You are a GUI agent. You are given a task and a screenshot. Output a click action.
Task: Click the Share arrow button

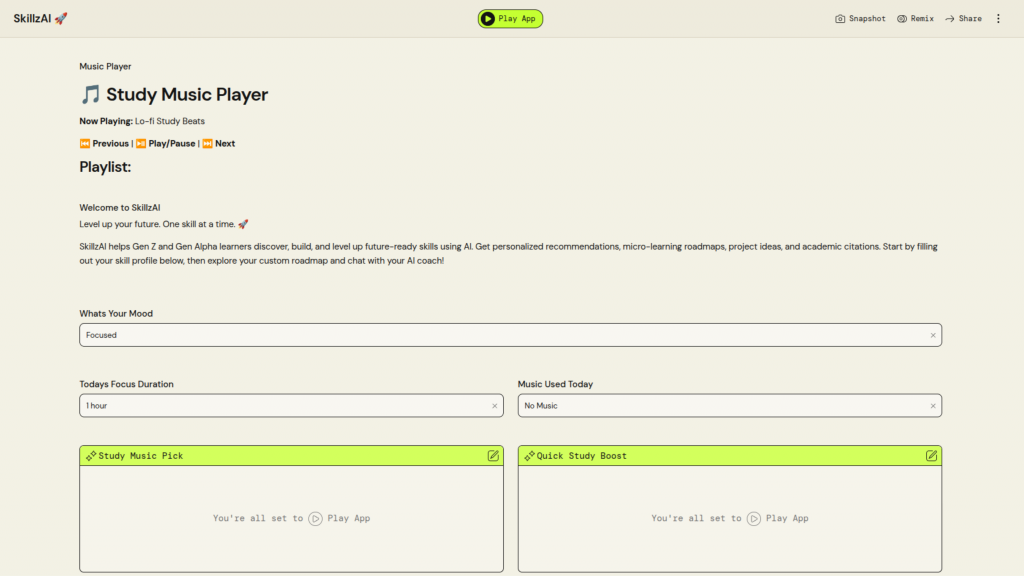point(963,19)
